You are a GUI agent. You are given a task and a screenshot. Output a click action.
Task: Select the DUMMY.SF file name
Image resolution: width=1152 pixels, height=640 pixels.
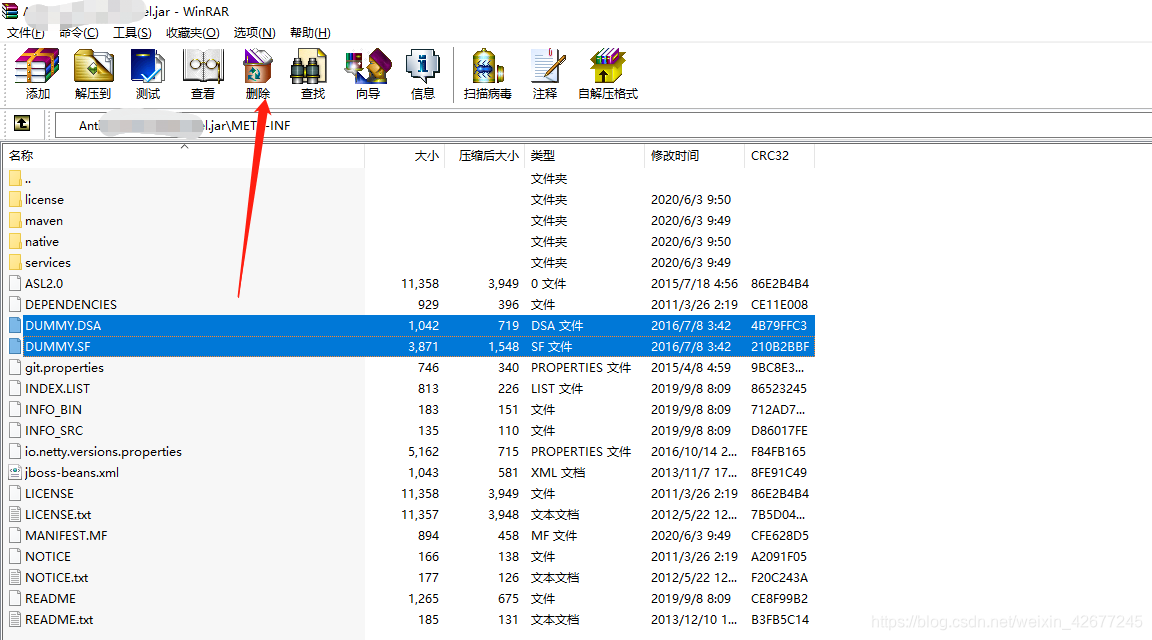[57, 346]
